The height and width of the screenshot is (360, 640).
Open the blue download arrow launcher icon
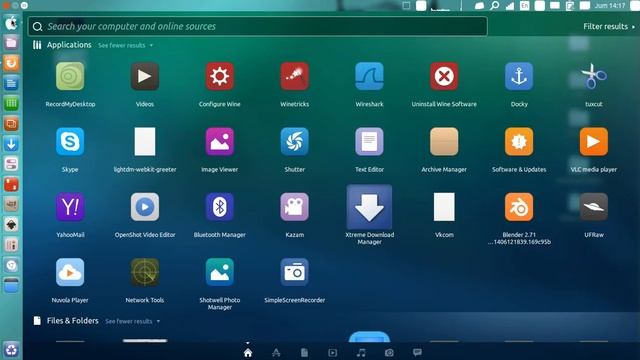[11, 144]
